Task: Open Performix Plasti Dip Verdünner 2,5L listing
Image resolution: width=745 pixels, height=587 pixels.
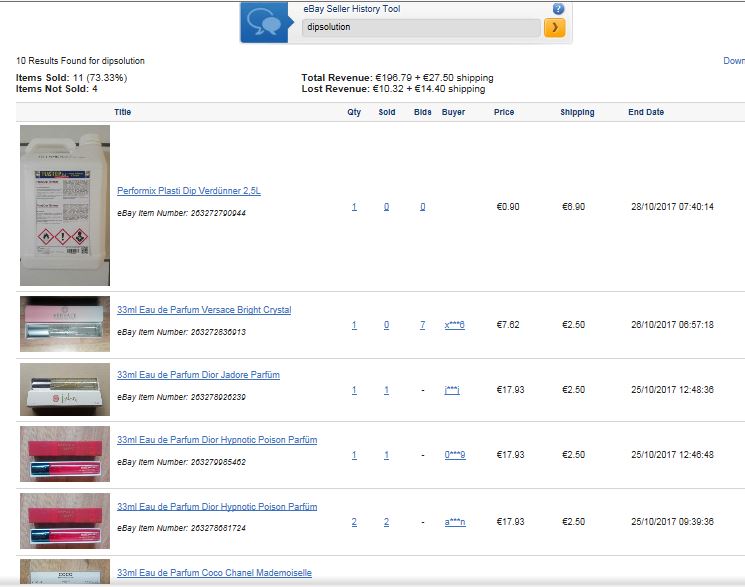Action: (189, 191)
